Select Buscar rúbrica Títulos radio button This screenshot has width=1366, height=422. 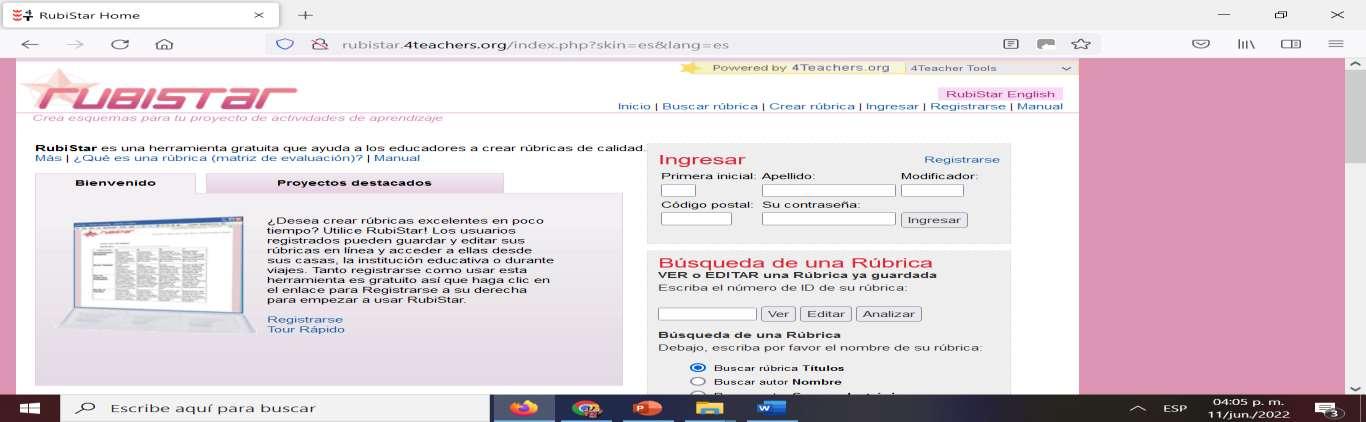698,368
